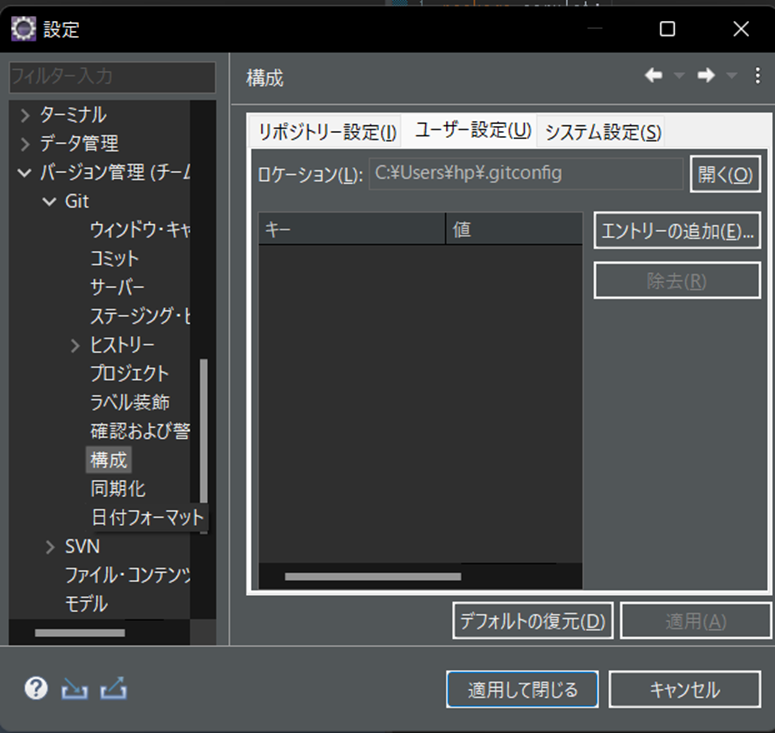Select コミット under Git

click(114, 259)
